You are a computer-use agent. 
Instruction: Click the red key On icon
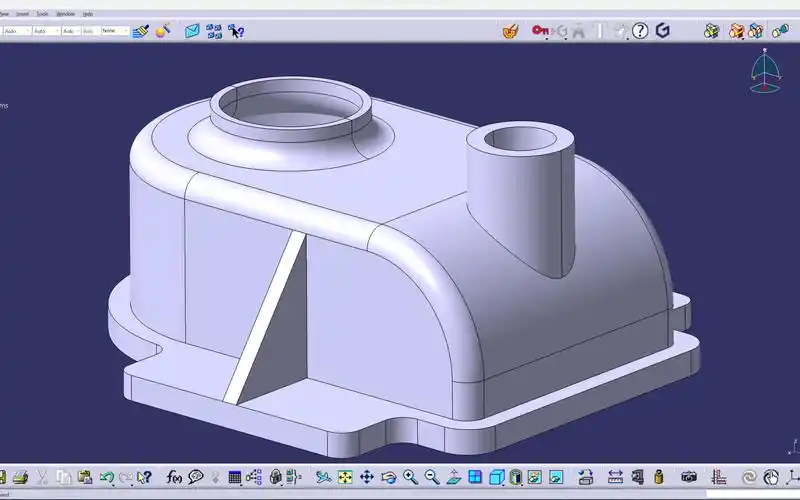(540, 31)
